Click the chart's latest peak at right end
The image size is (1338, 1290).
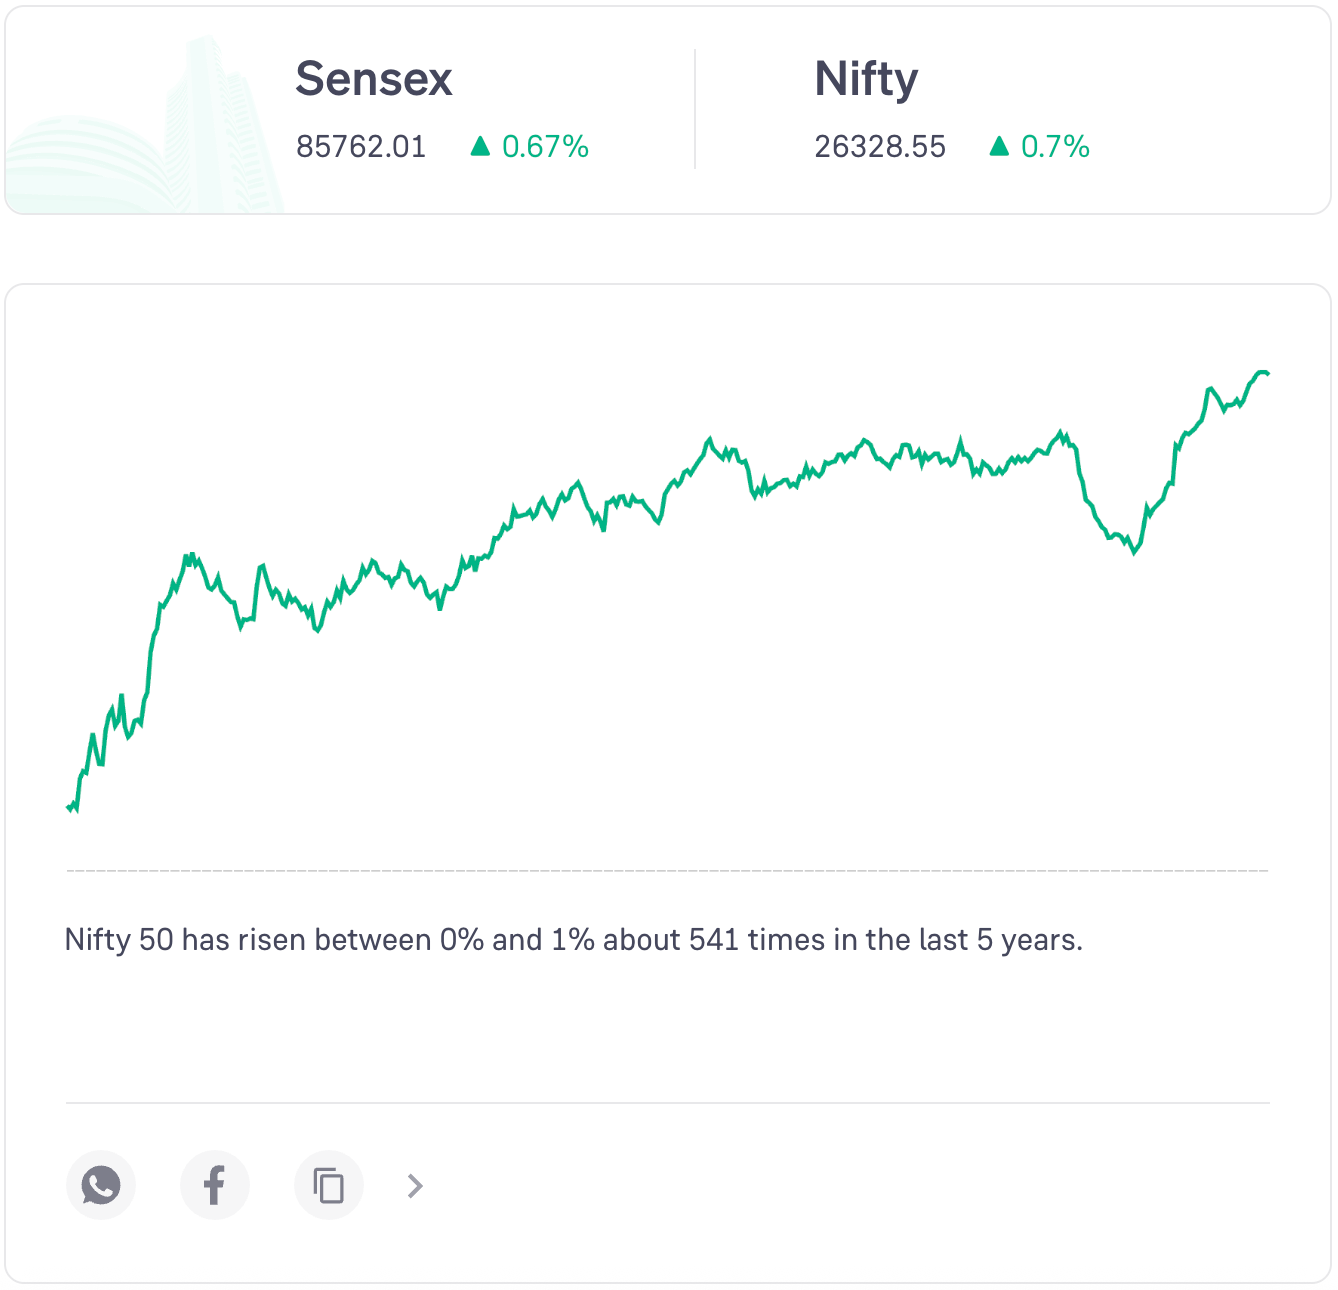point(1262,372)
